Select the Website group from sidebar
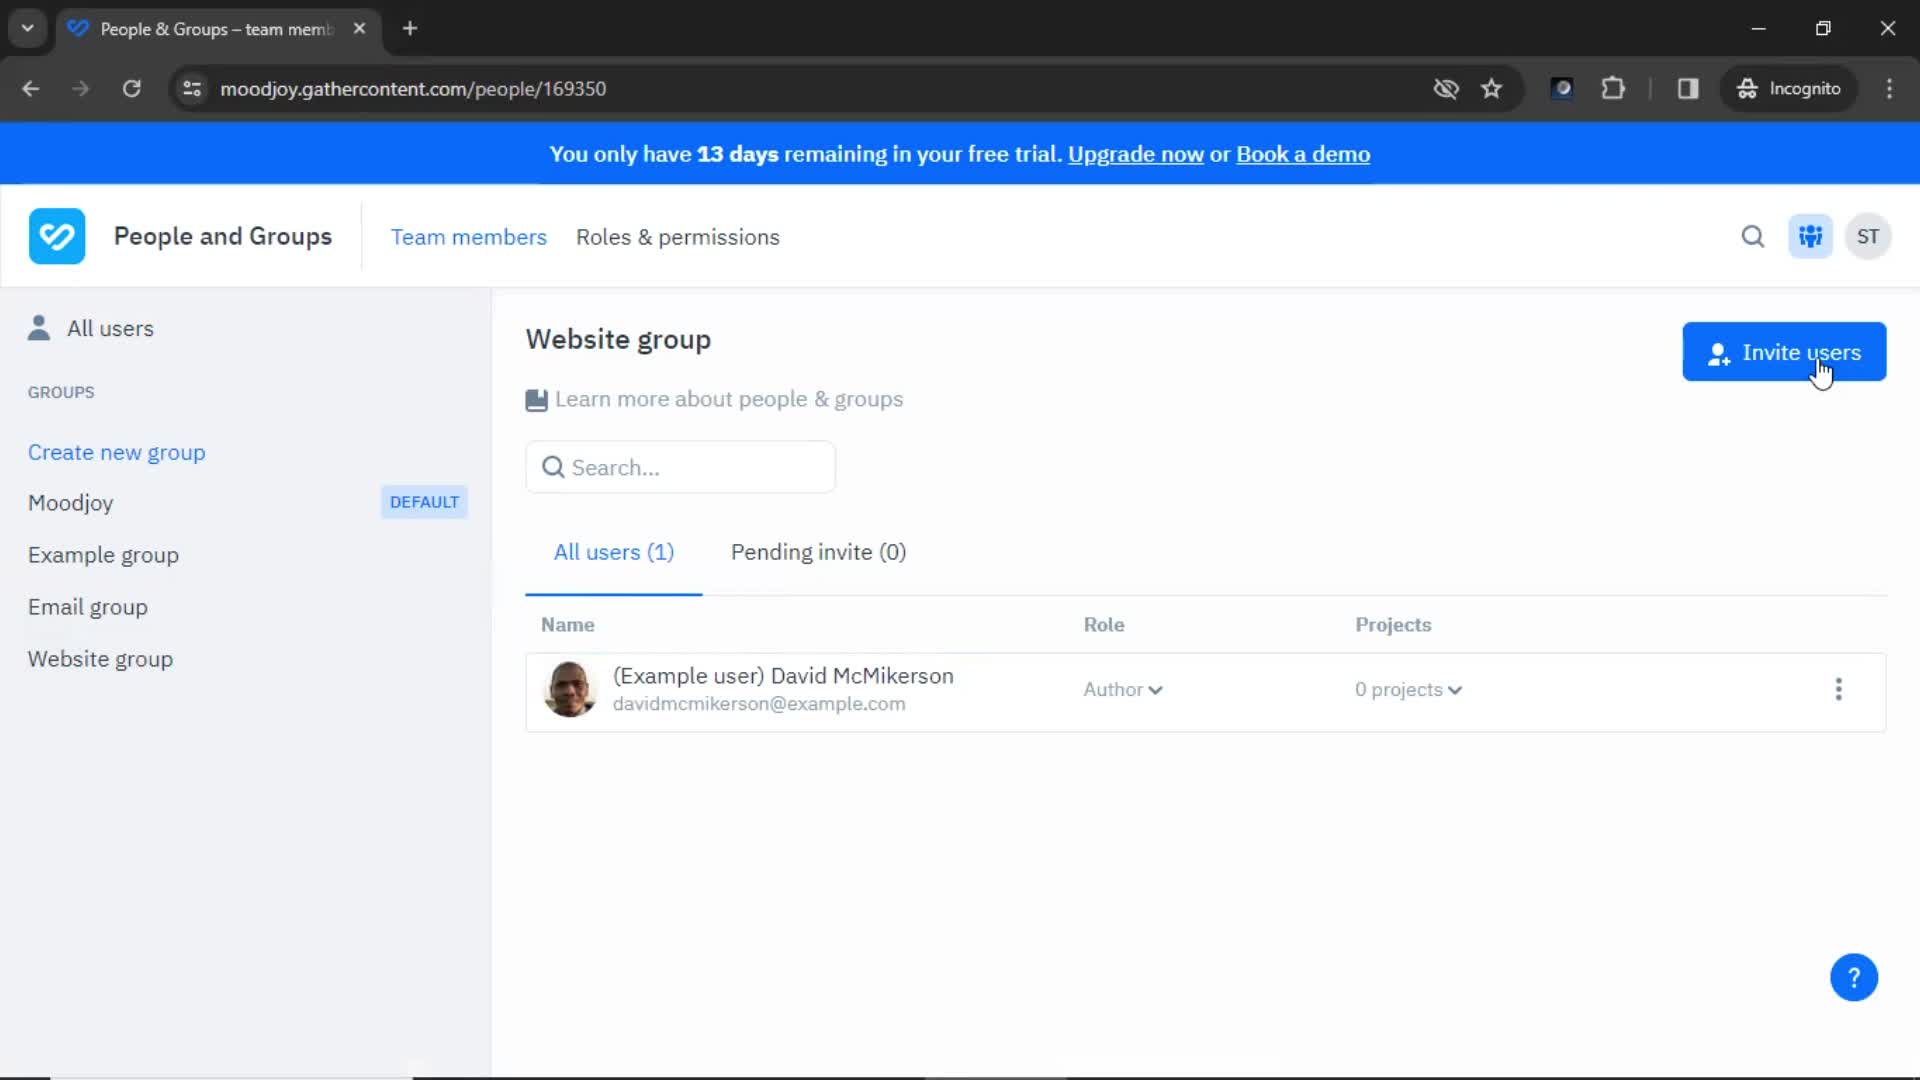Image resolution: width=1920 pixels, height=1080 pixels. click(100, 658)
